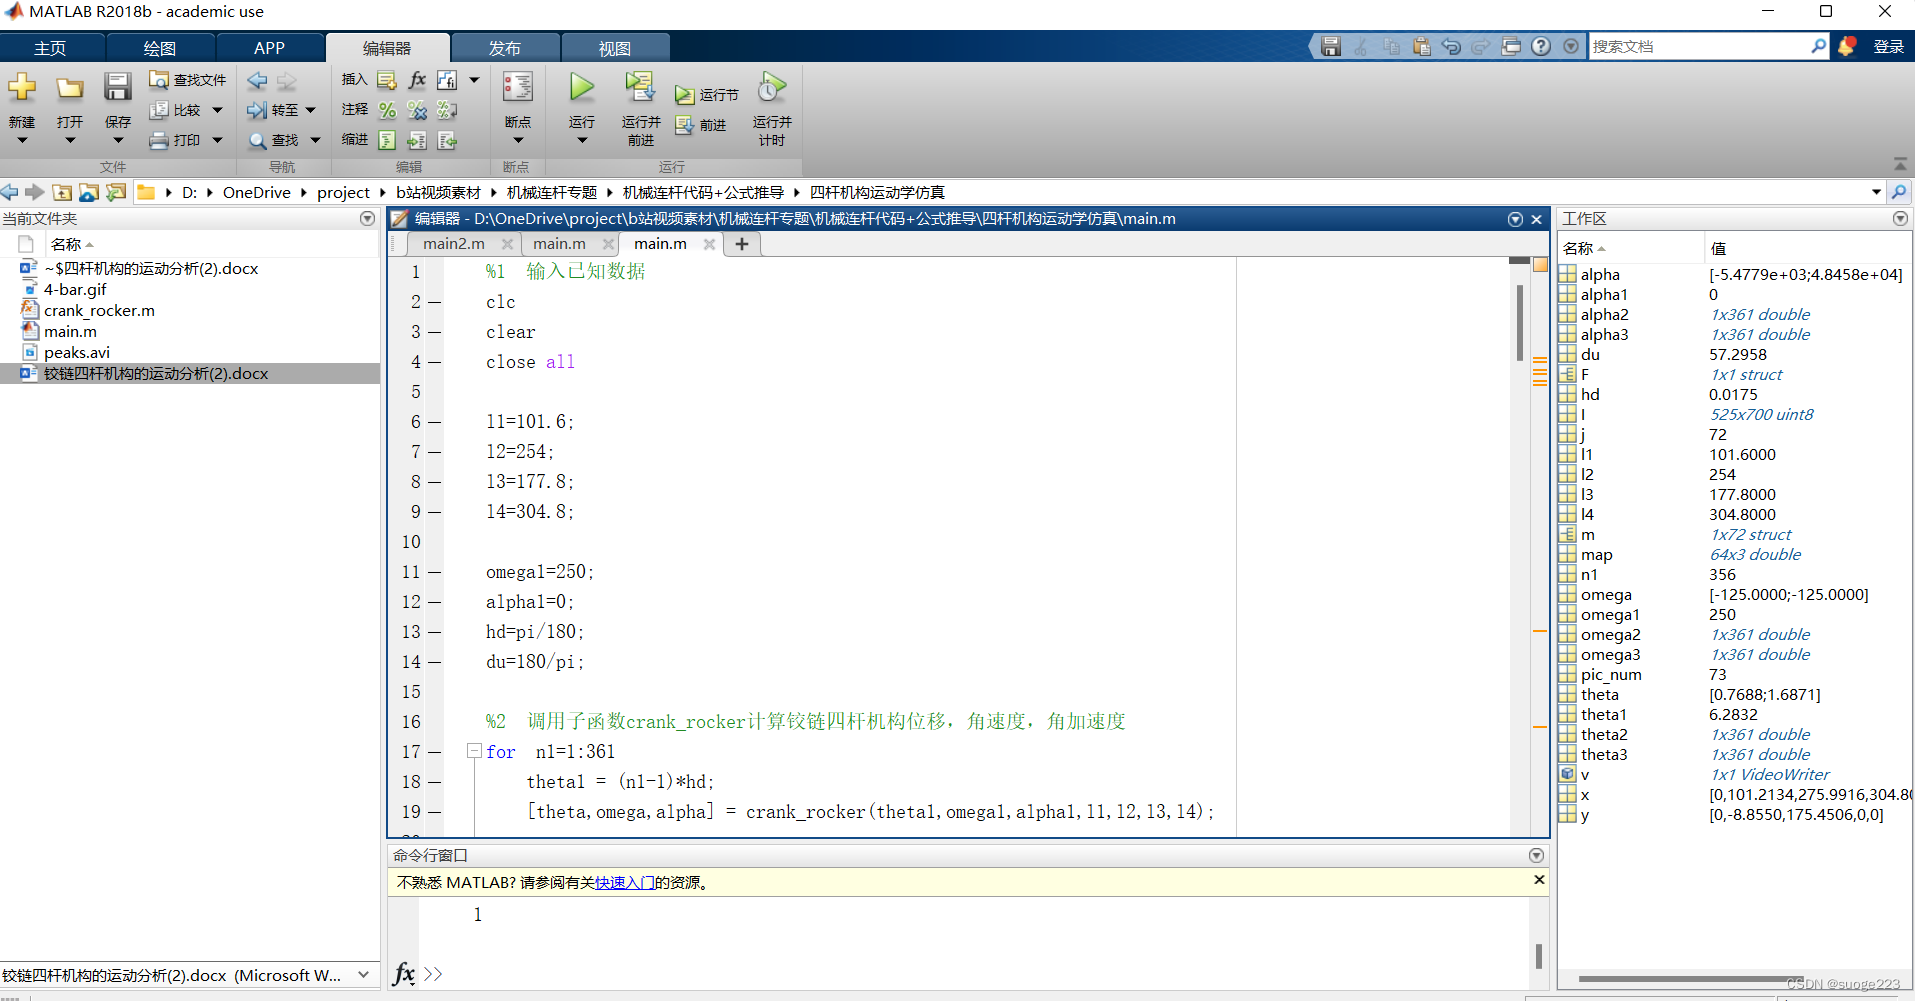Click the Insert Function fx icon
Viewport: 1915px width, 1001px height.
tap(417, 80)
